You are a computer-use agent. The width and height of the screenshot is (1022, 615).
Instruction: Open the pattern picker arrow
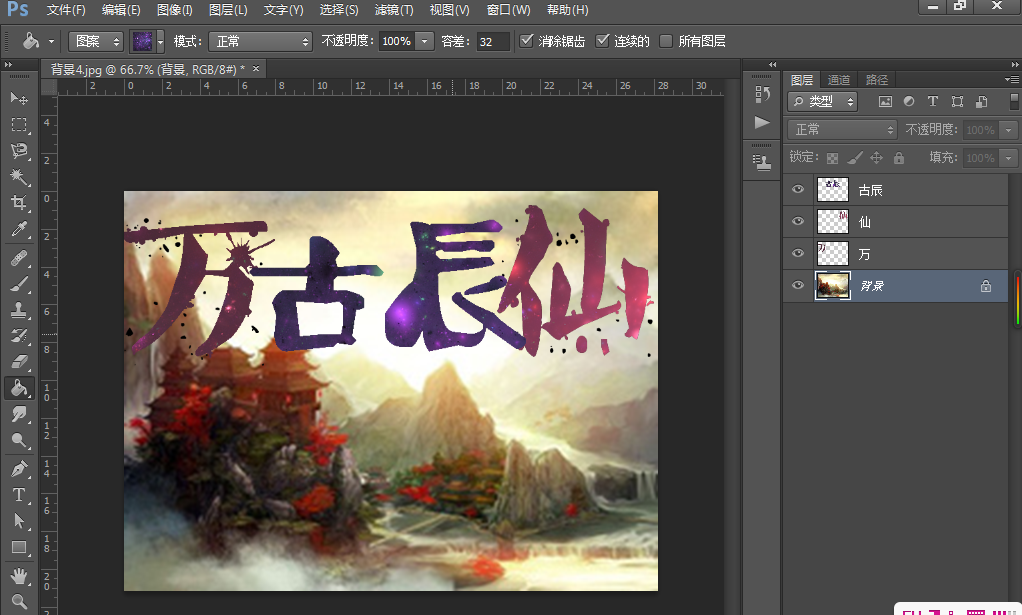pyautogui.click(x=160, y=42)
